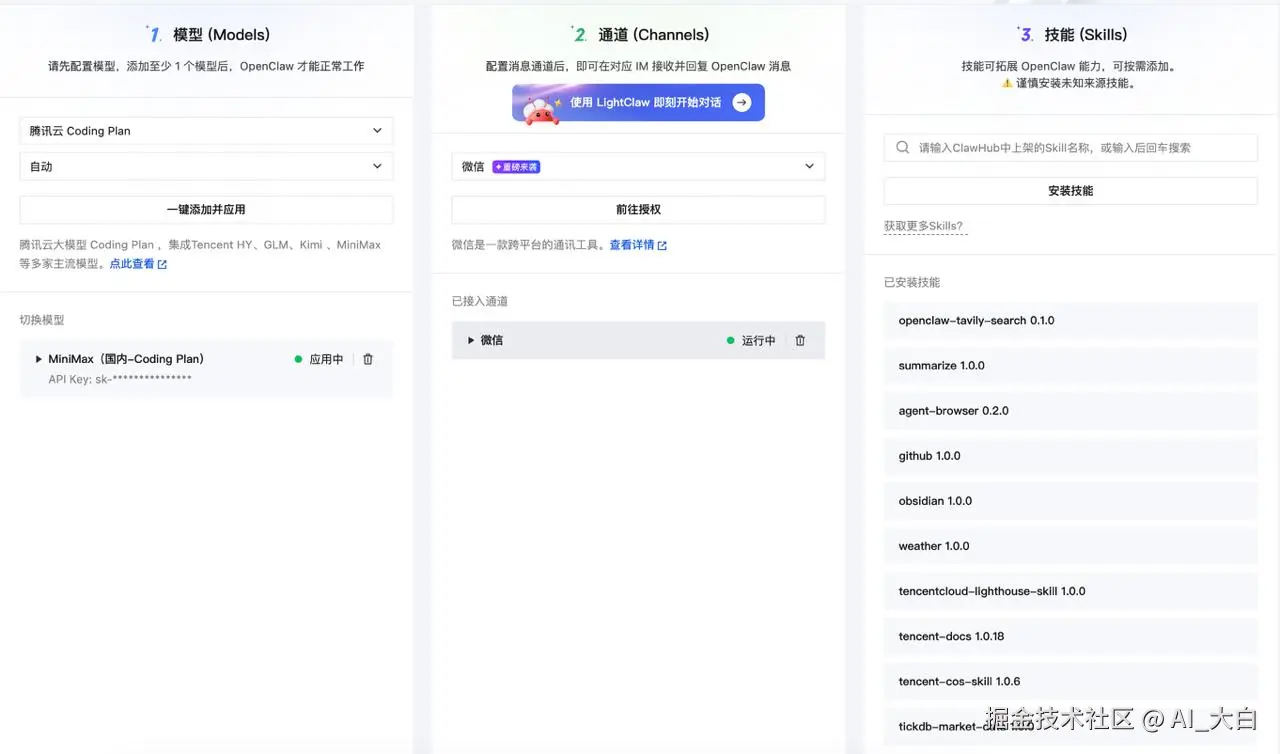Click the crab mascot on LightClaw banner
The image size is (1280, 754).
tap(542, 110)
